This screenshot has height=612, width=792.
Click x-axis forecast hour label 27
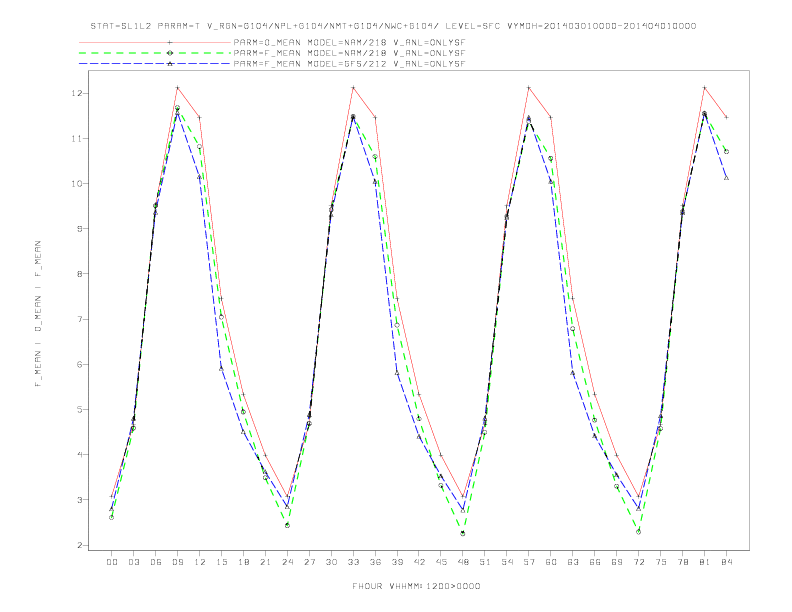pos(309,562)
